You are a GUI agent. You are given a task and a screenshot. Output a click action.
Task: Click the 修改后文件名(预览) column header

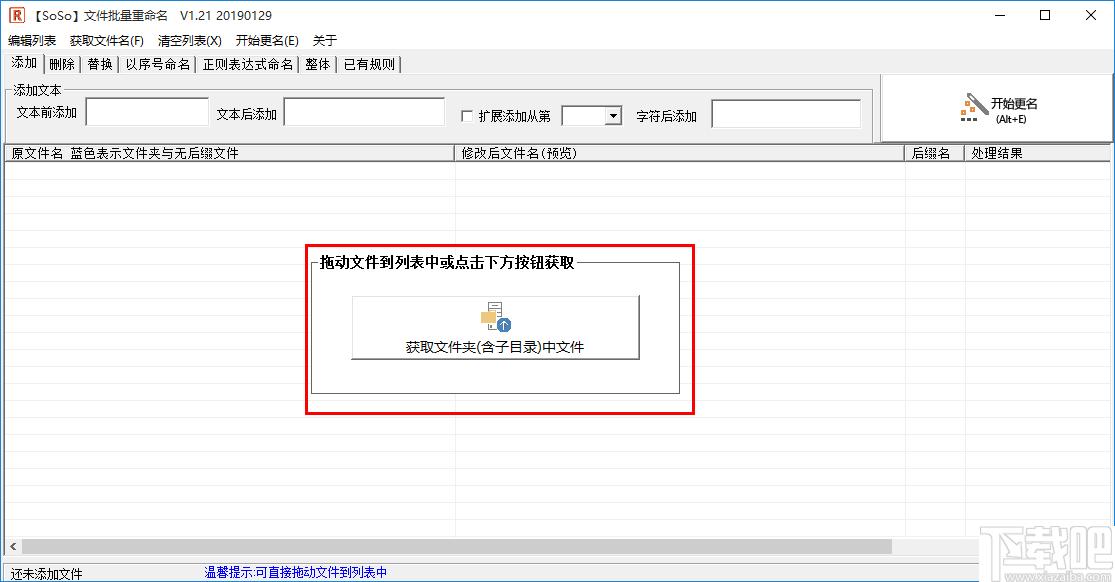679,153
